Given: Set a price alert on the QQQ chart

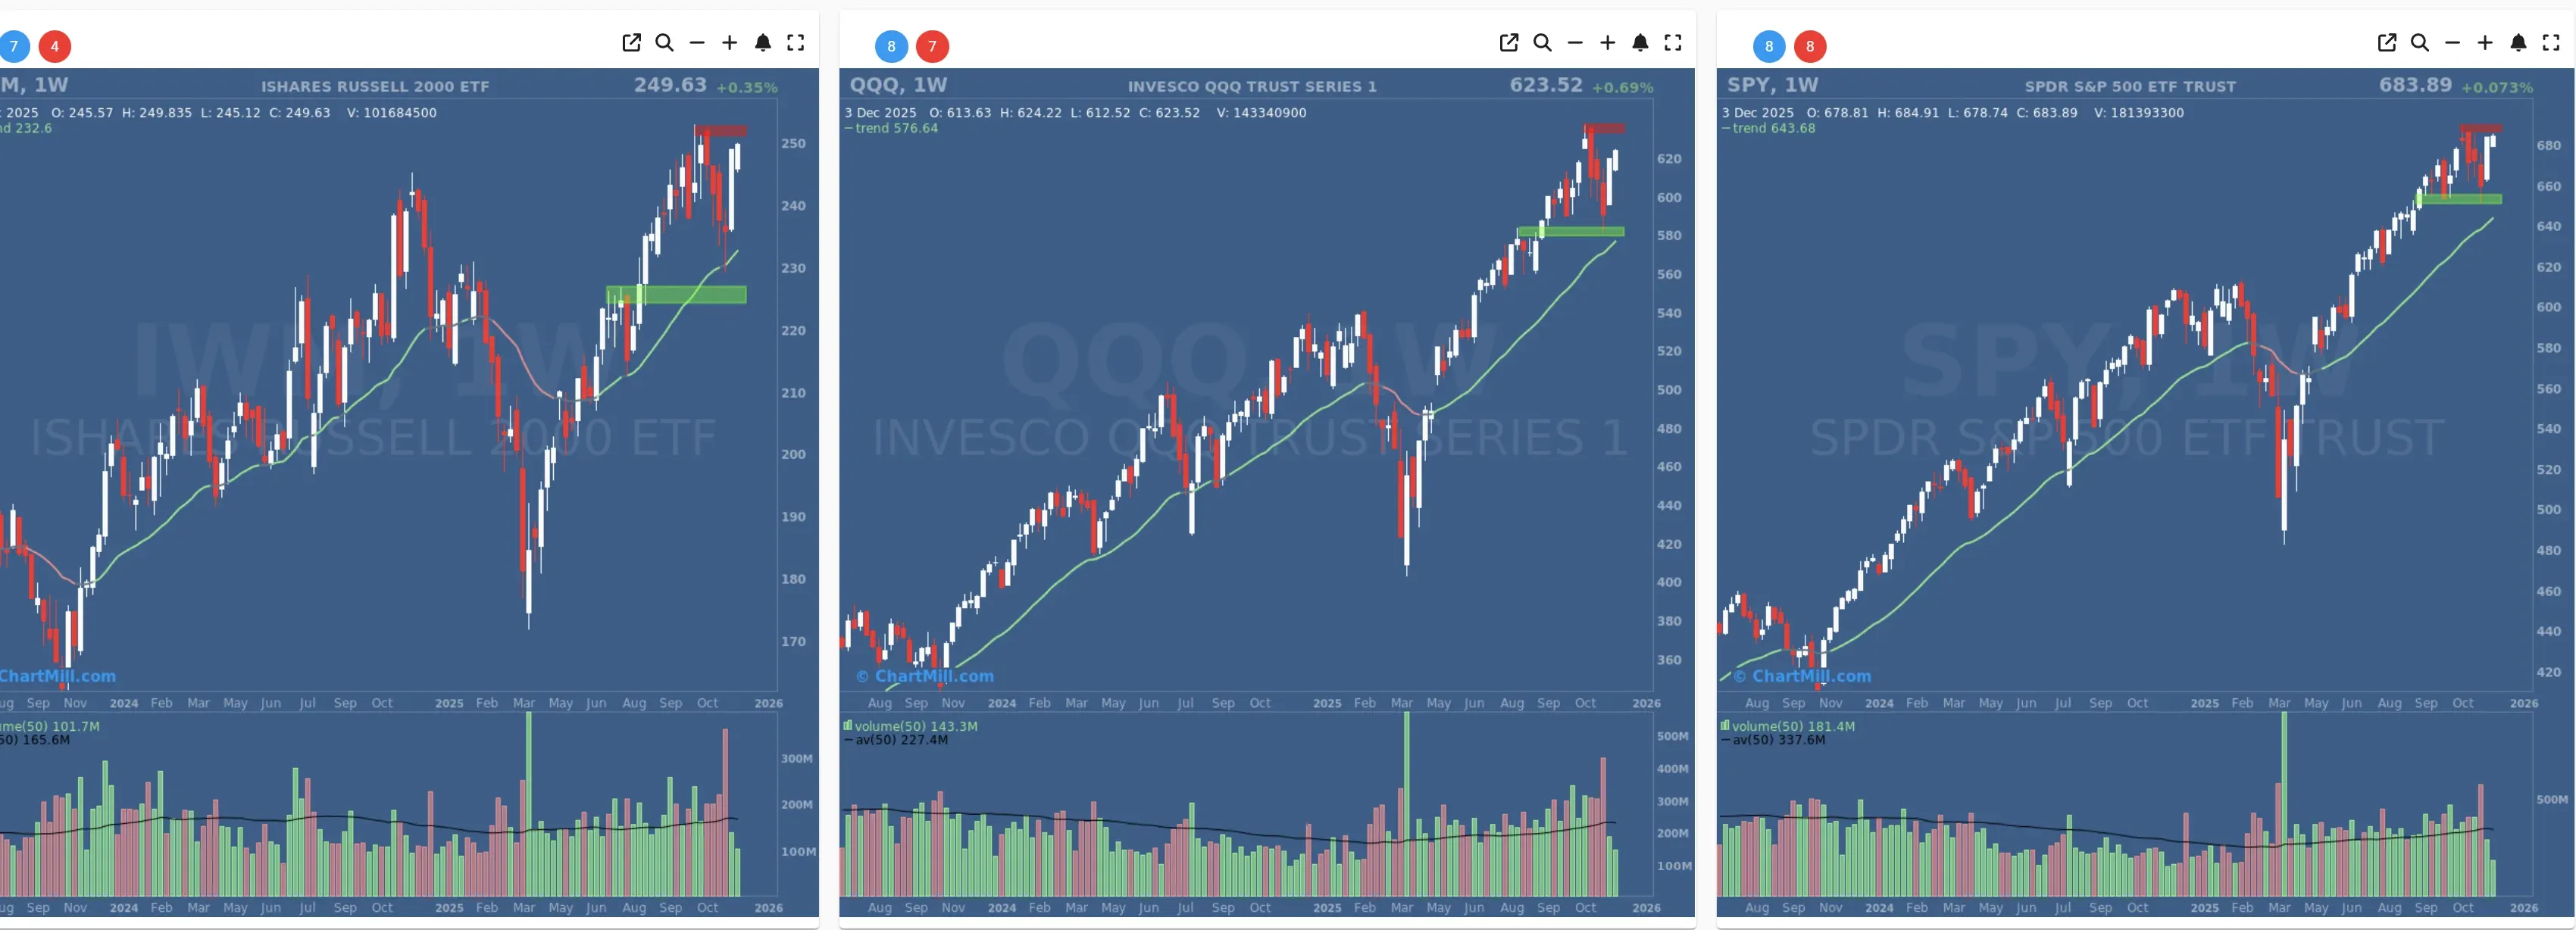Looking at the screenshot, I should click(1641, 43).
